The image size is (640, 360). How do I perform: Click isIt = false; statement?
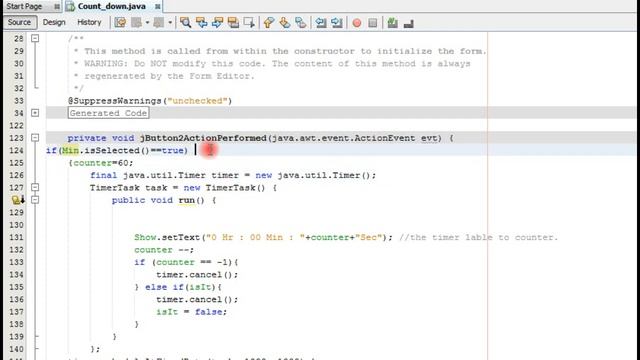pyautogui.click(x=191, y=312)
